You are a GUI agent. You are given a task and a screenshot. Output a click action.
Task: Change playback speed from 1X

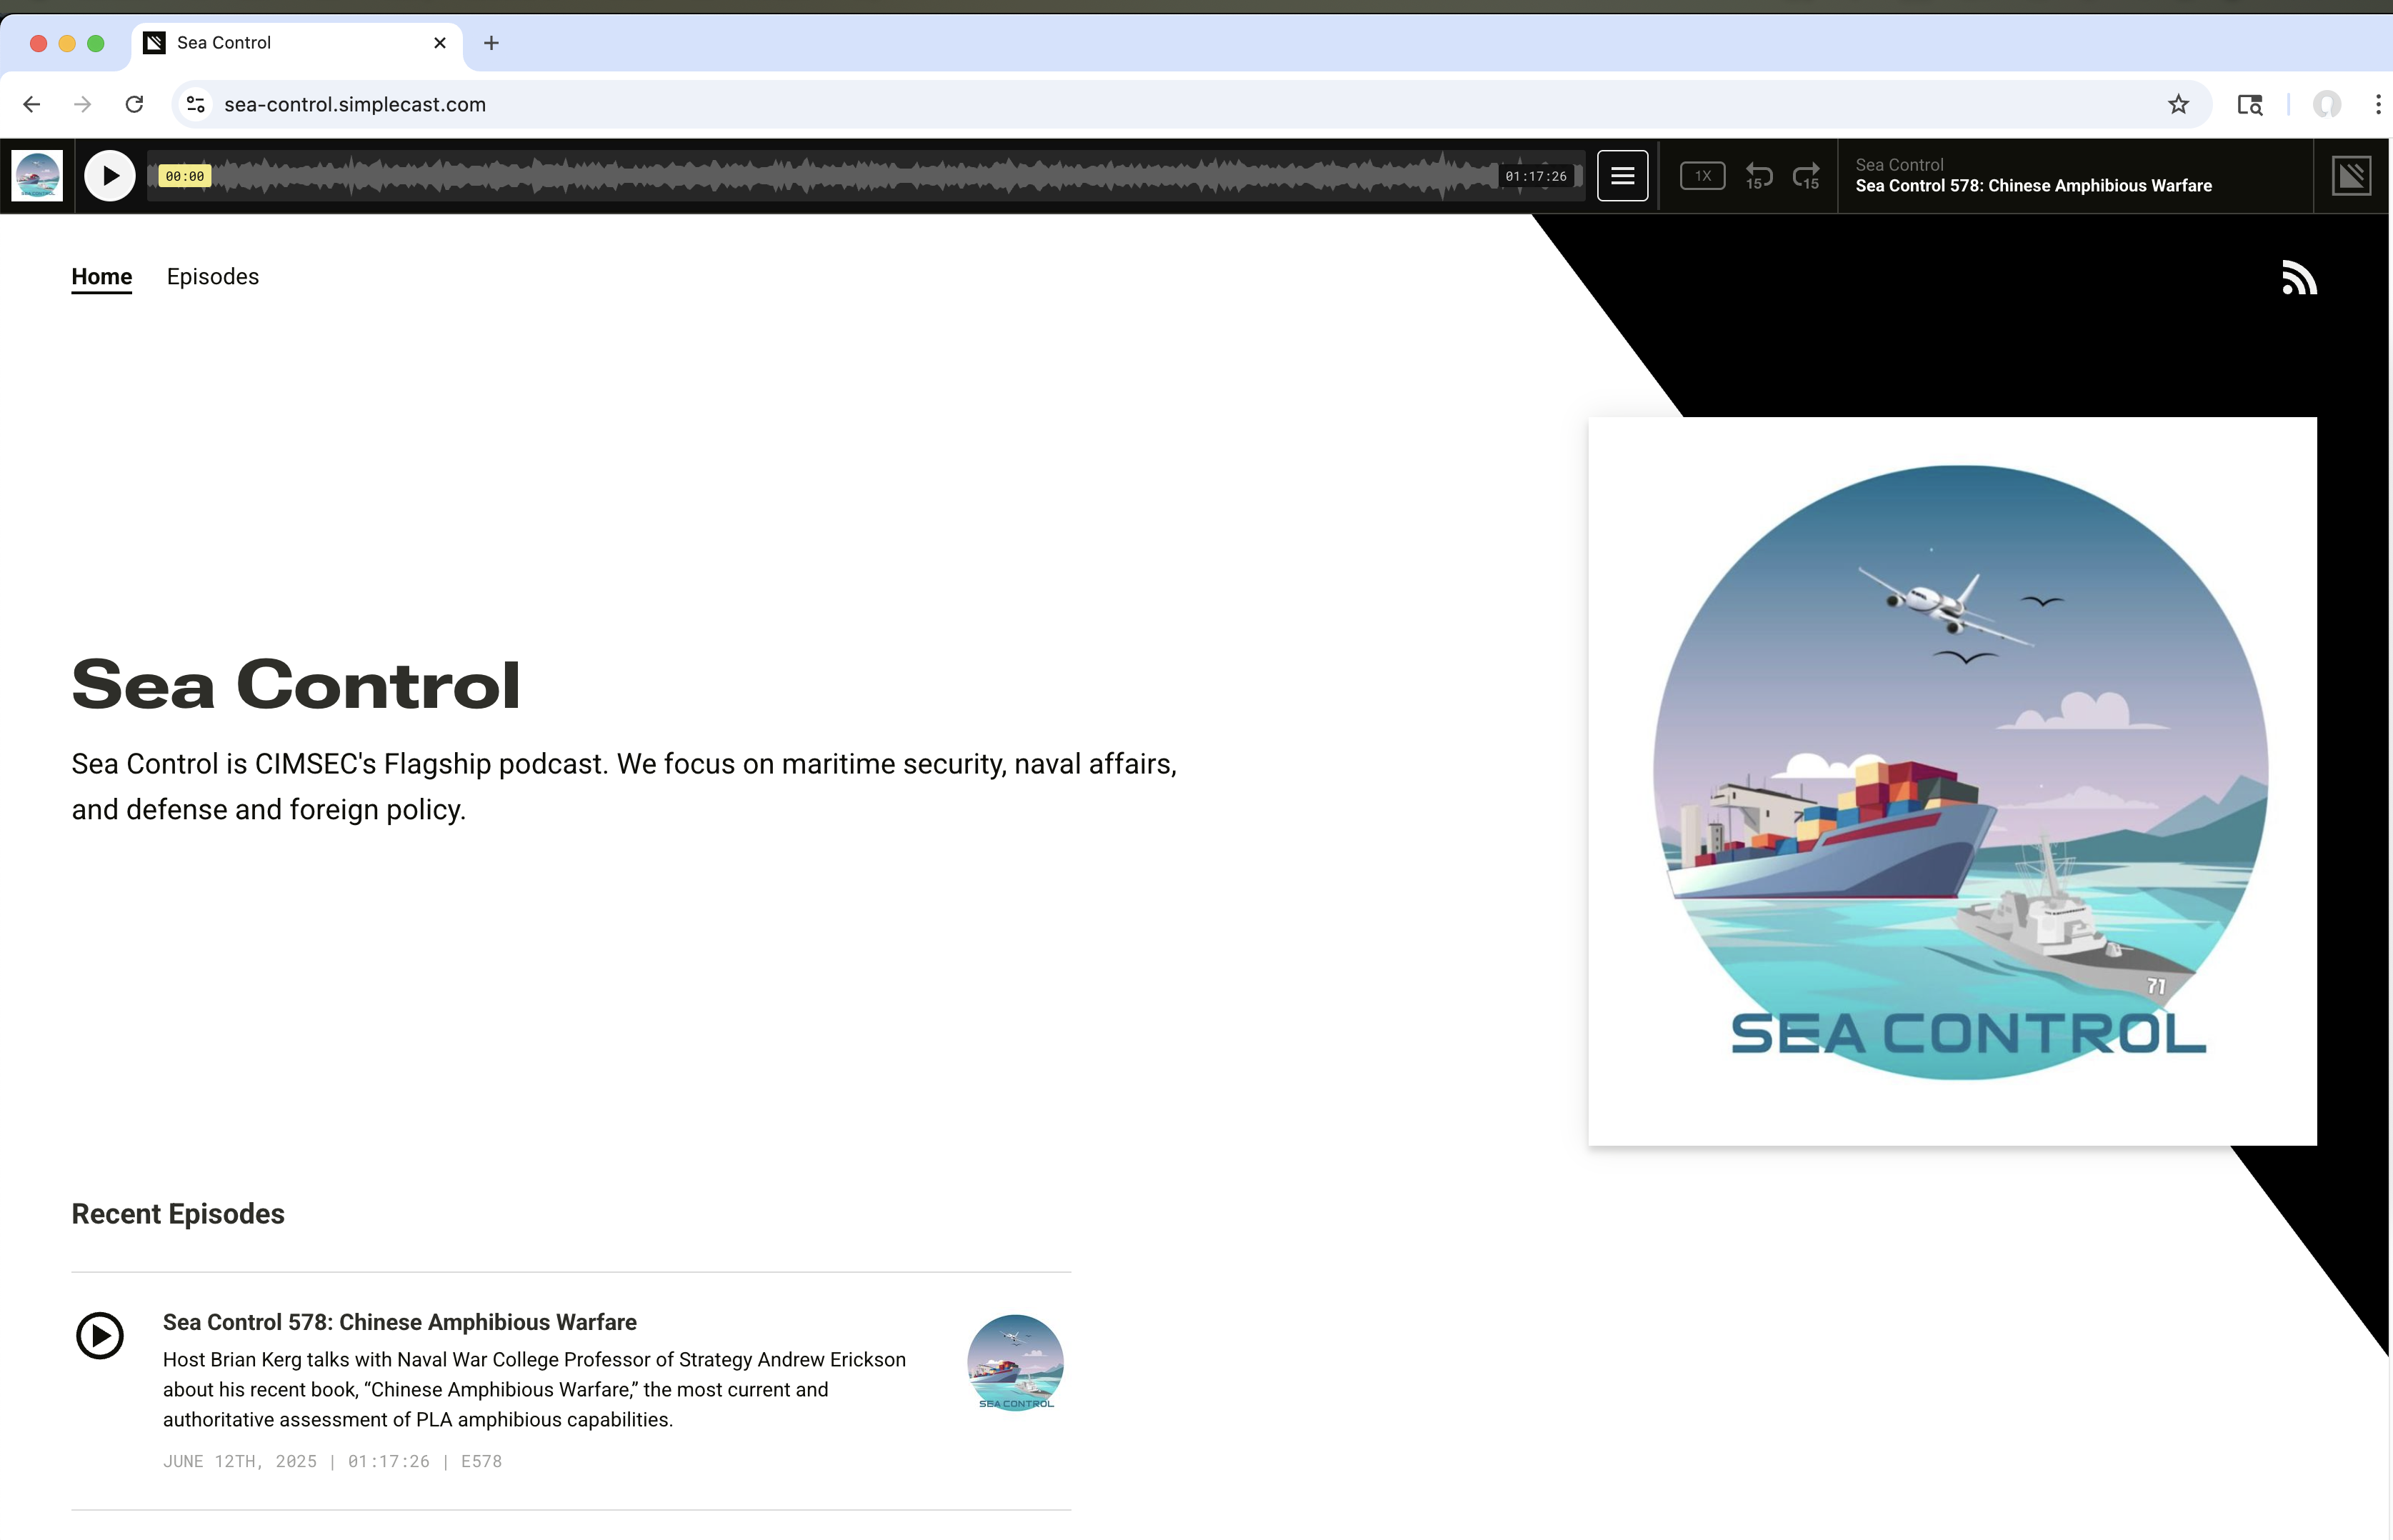click(x=1702, y=176)
